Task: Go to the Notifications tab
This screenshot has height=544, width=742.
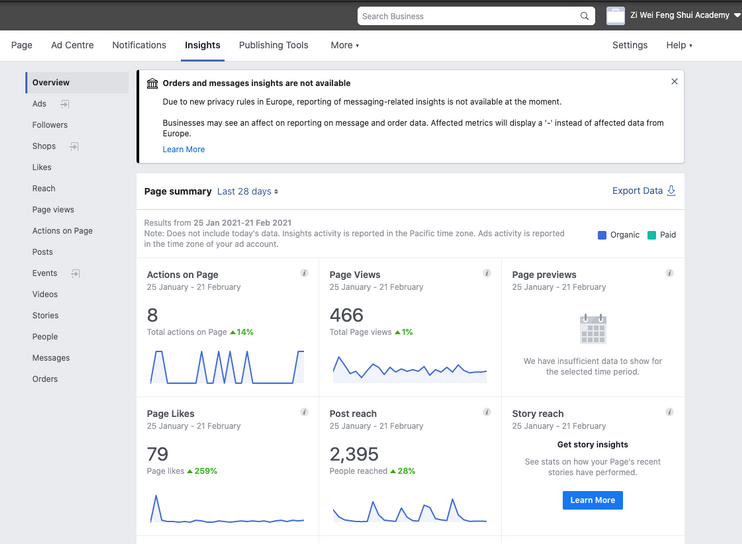Action: 139,45
